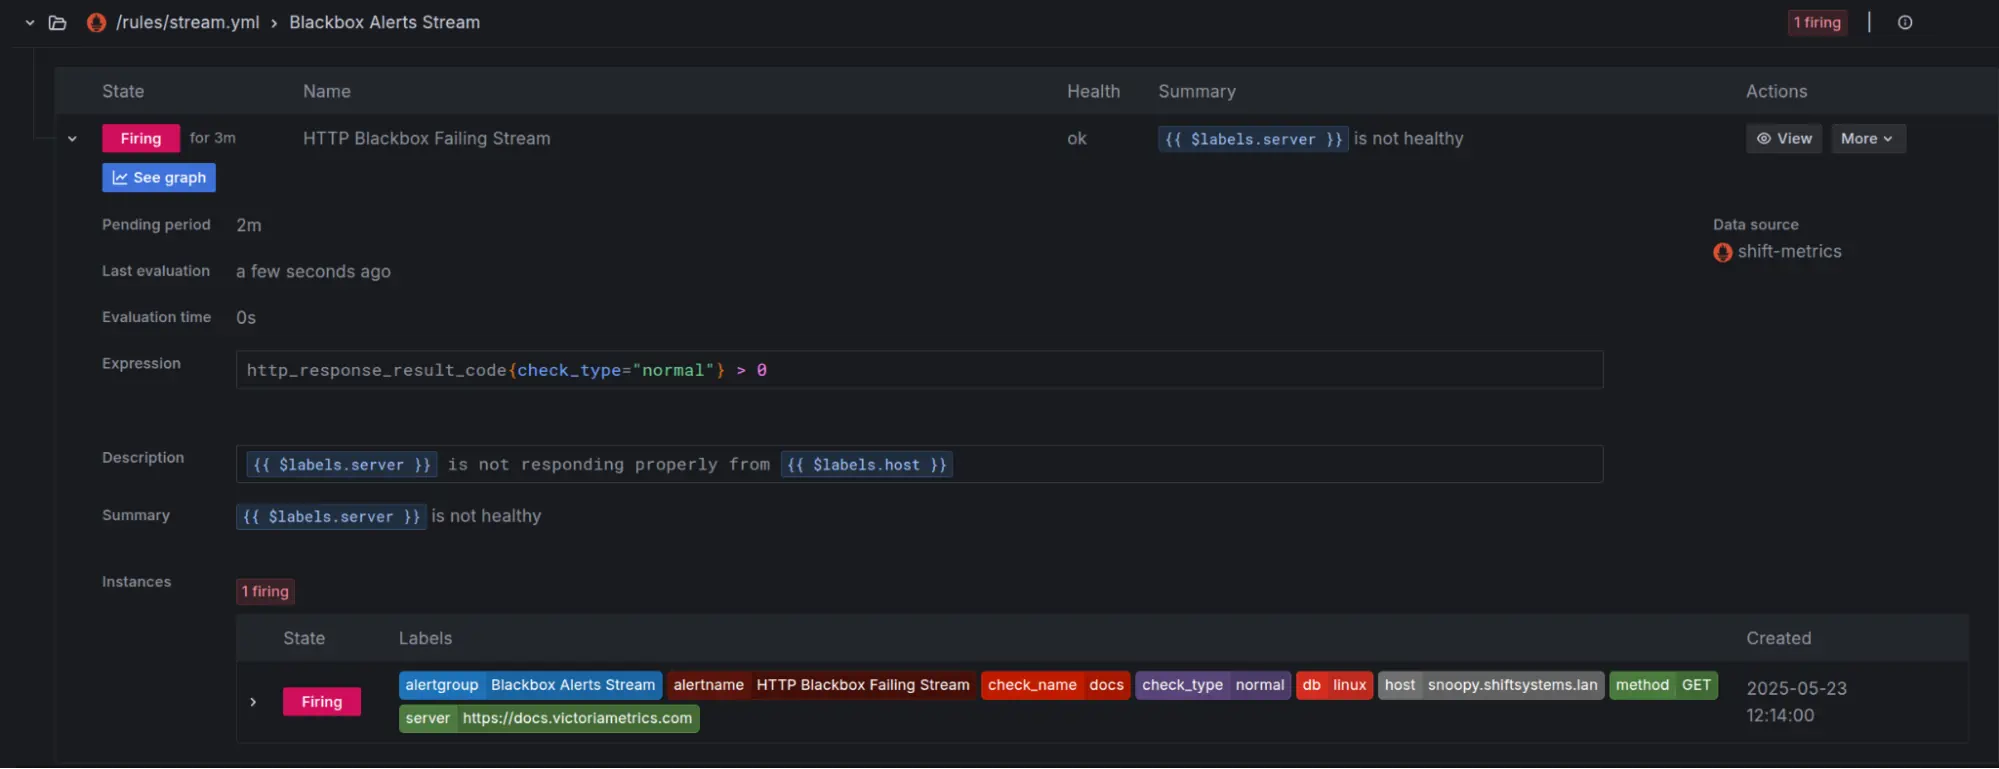
Task: Click the alertgroup Blackbox Alerts Stream label
Action: [x=530, y=685]
